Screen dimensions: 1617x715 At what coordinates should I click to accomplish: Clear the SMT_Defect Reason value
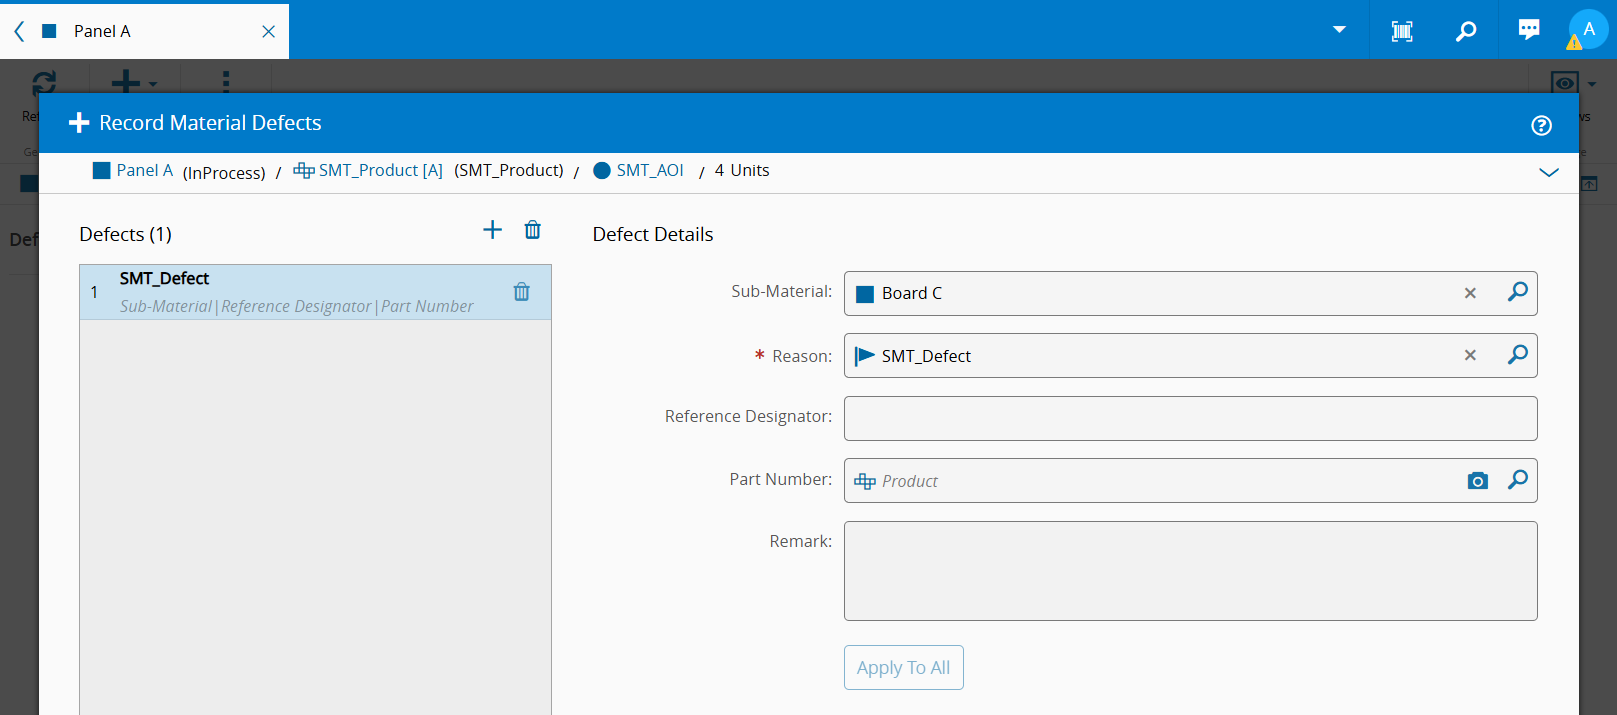(1470, 355)
